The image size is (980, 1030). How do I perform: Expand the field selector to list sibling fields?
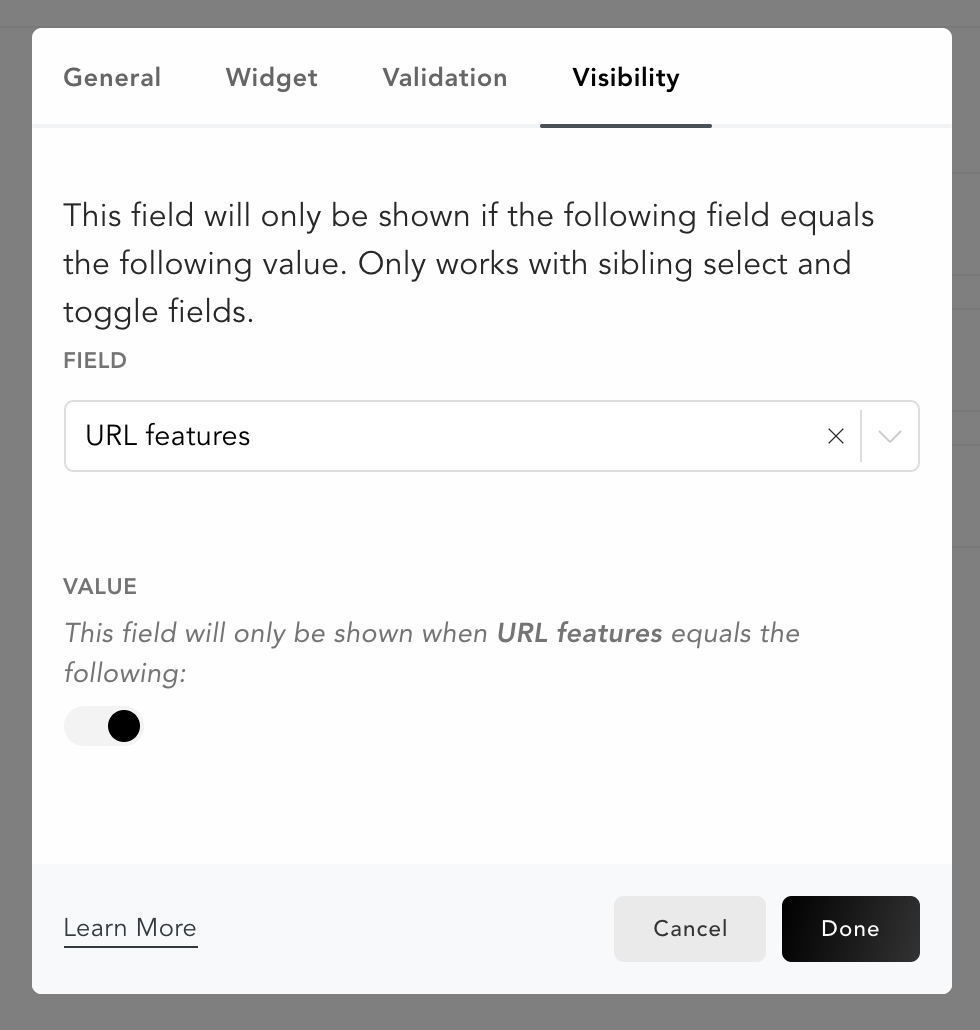889,436
